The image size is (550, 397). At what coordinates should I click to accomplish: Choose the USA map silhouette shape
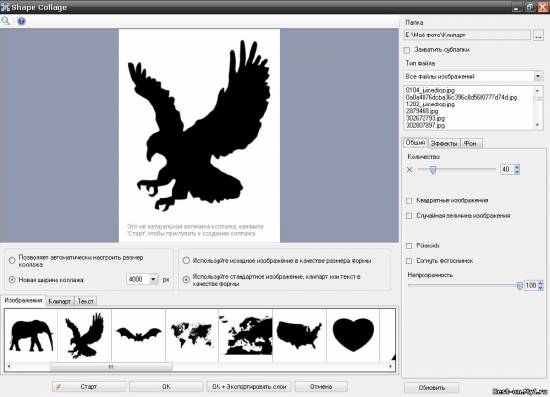coord(299,335)
